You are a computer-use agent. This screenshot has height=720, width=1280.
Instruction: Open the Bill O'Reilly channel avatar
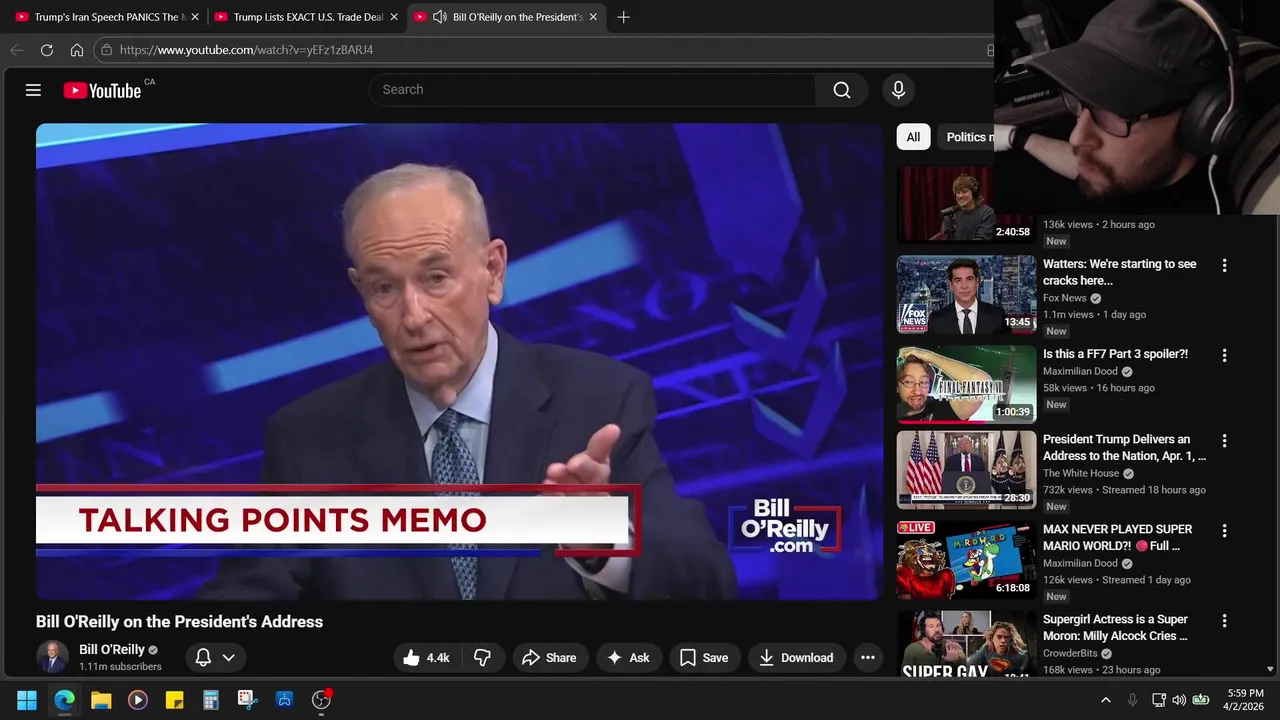pos(52,657)
